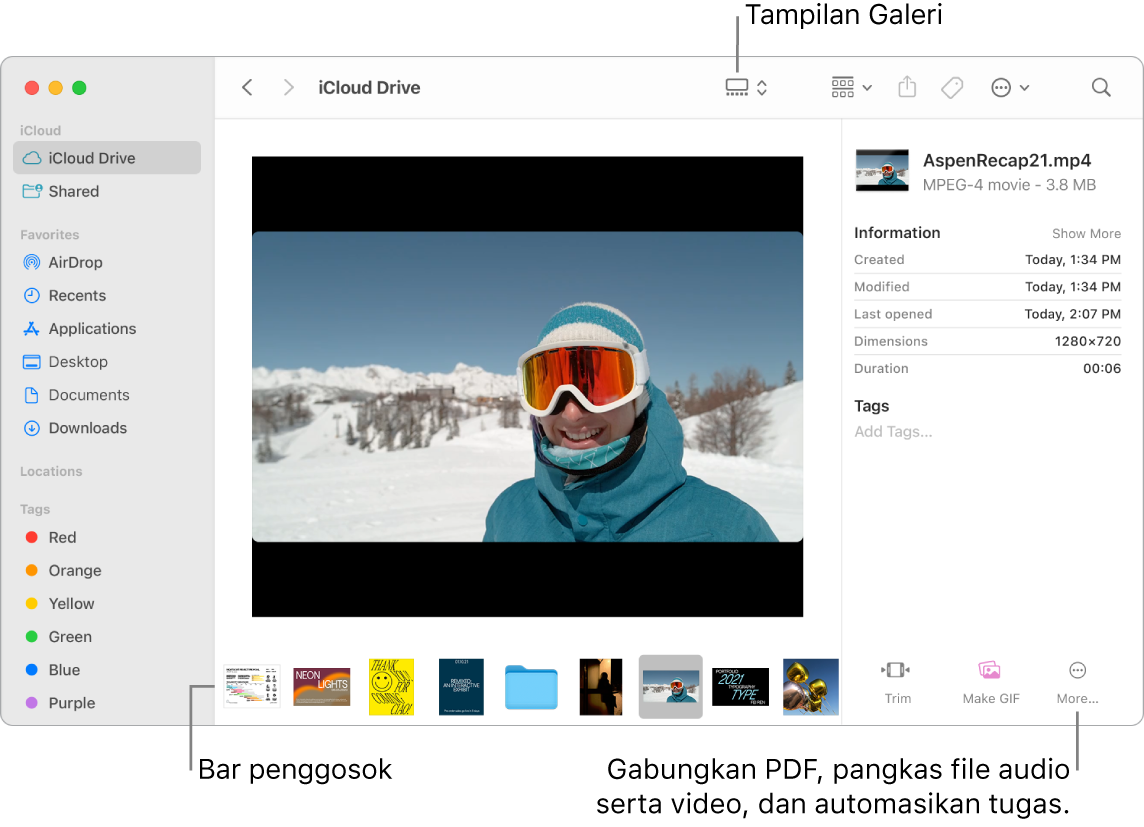Select the Make GIF quick action
Viewport: 1144px width, 827px height.
989,683
